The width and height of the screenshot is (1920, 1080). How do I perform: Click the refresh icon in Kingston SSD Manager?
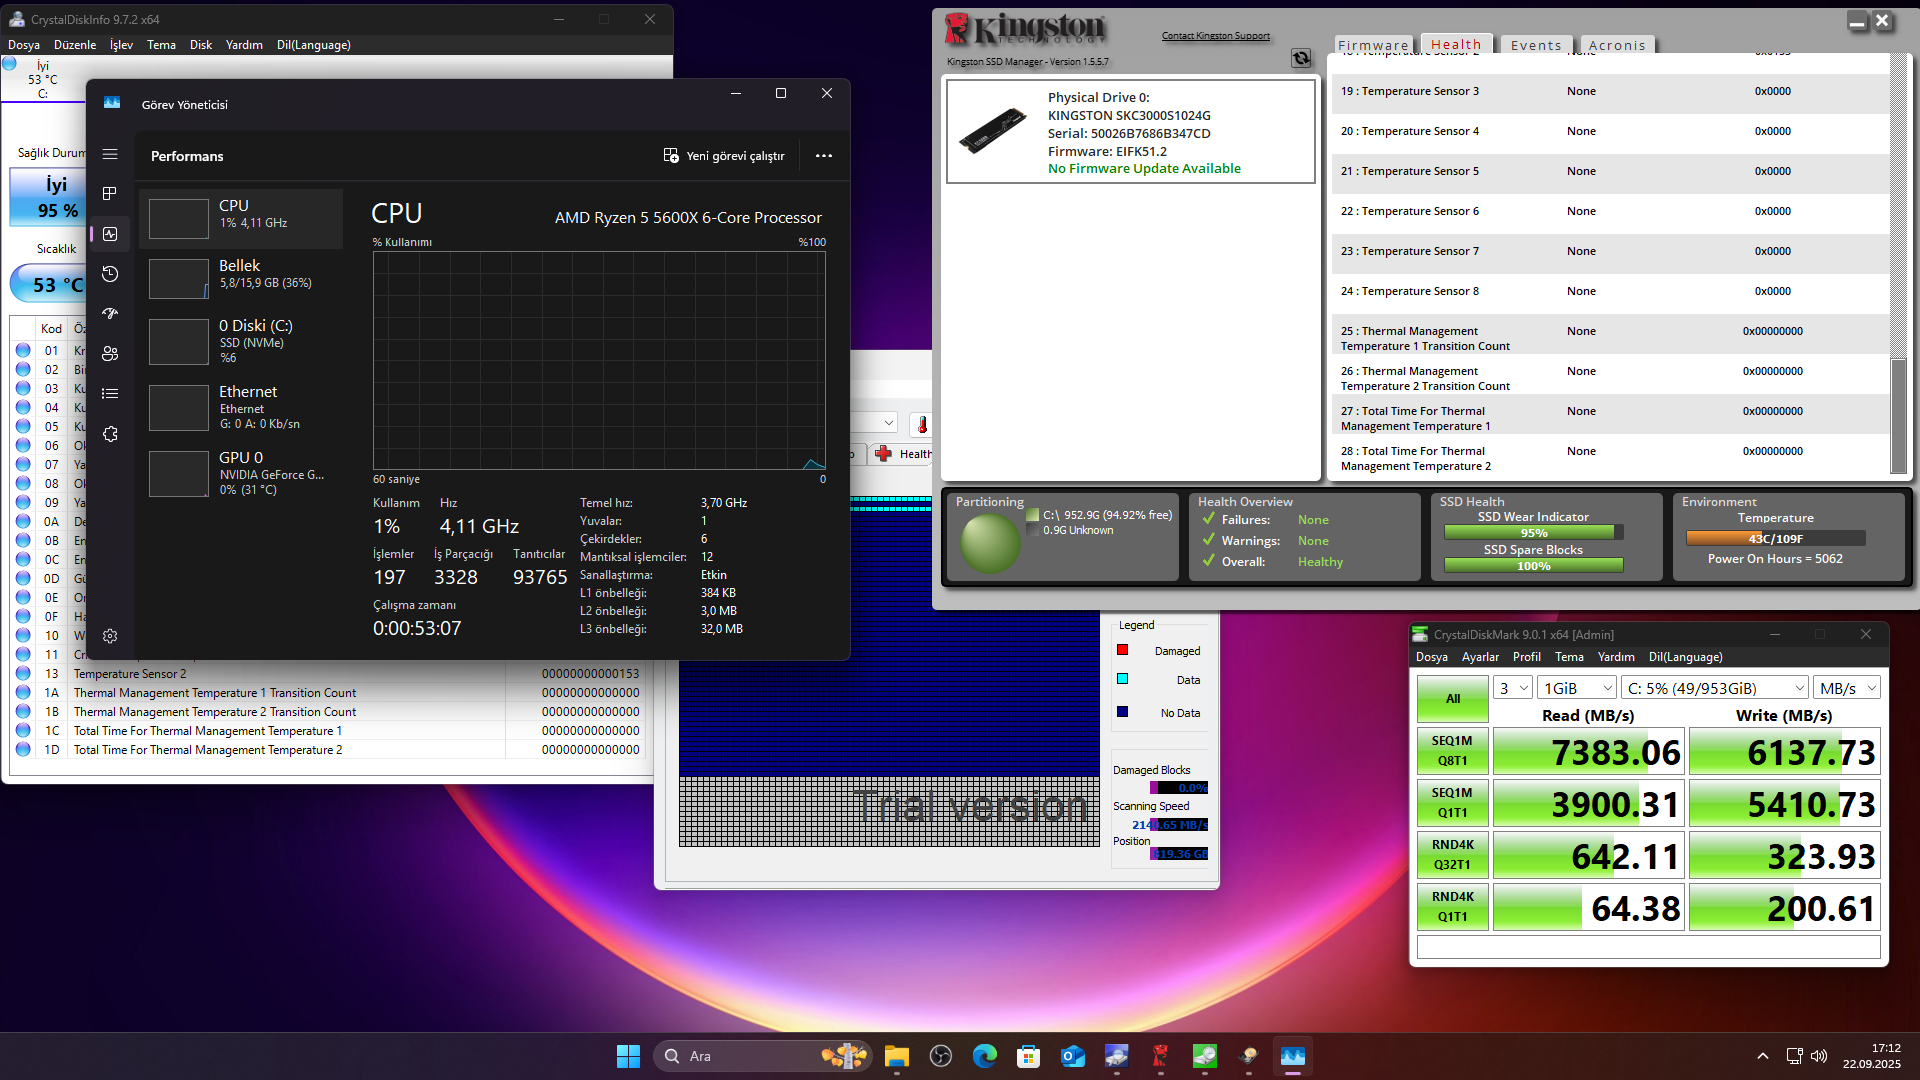(1301, 58)
